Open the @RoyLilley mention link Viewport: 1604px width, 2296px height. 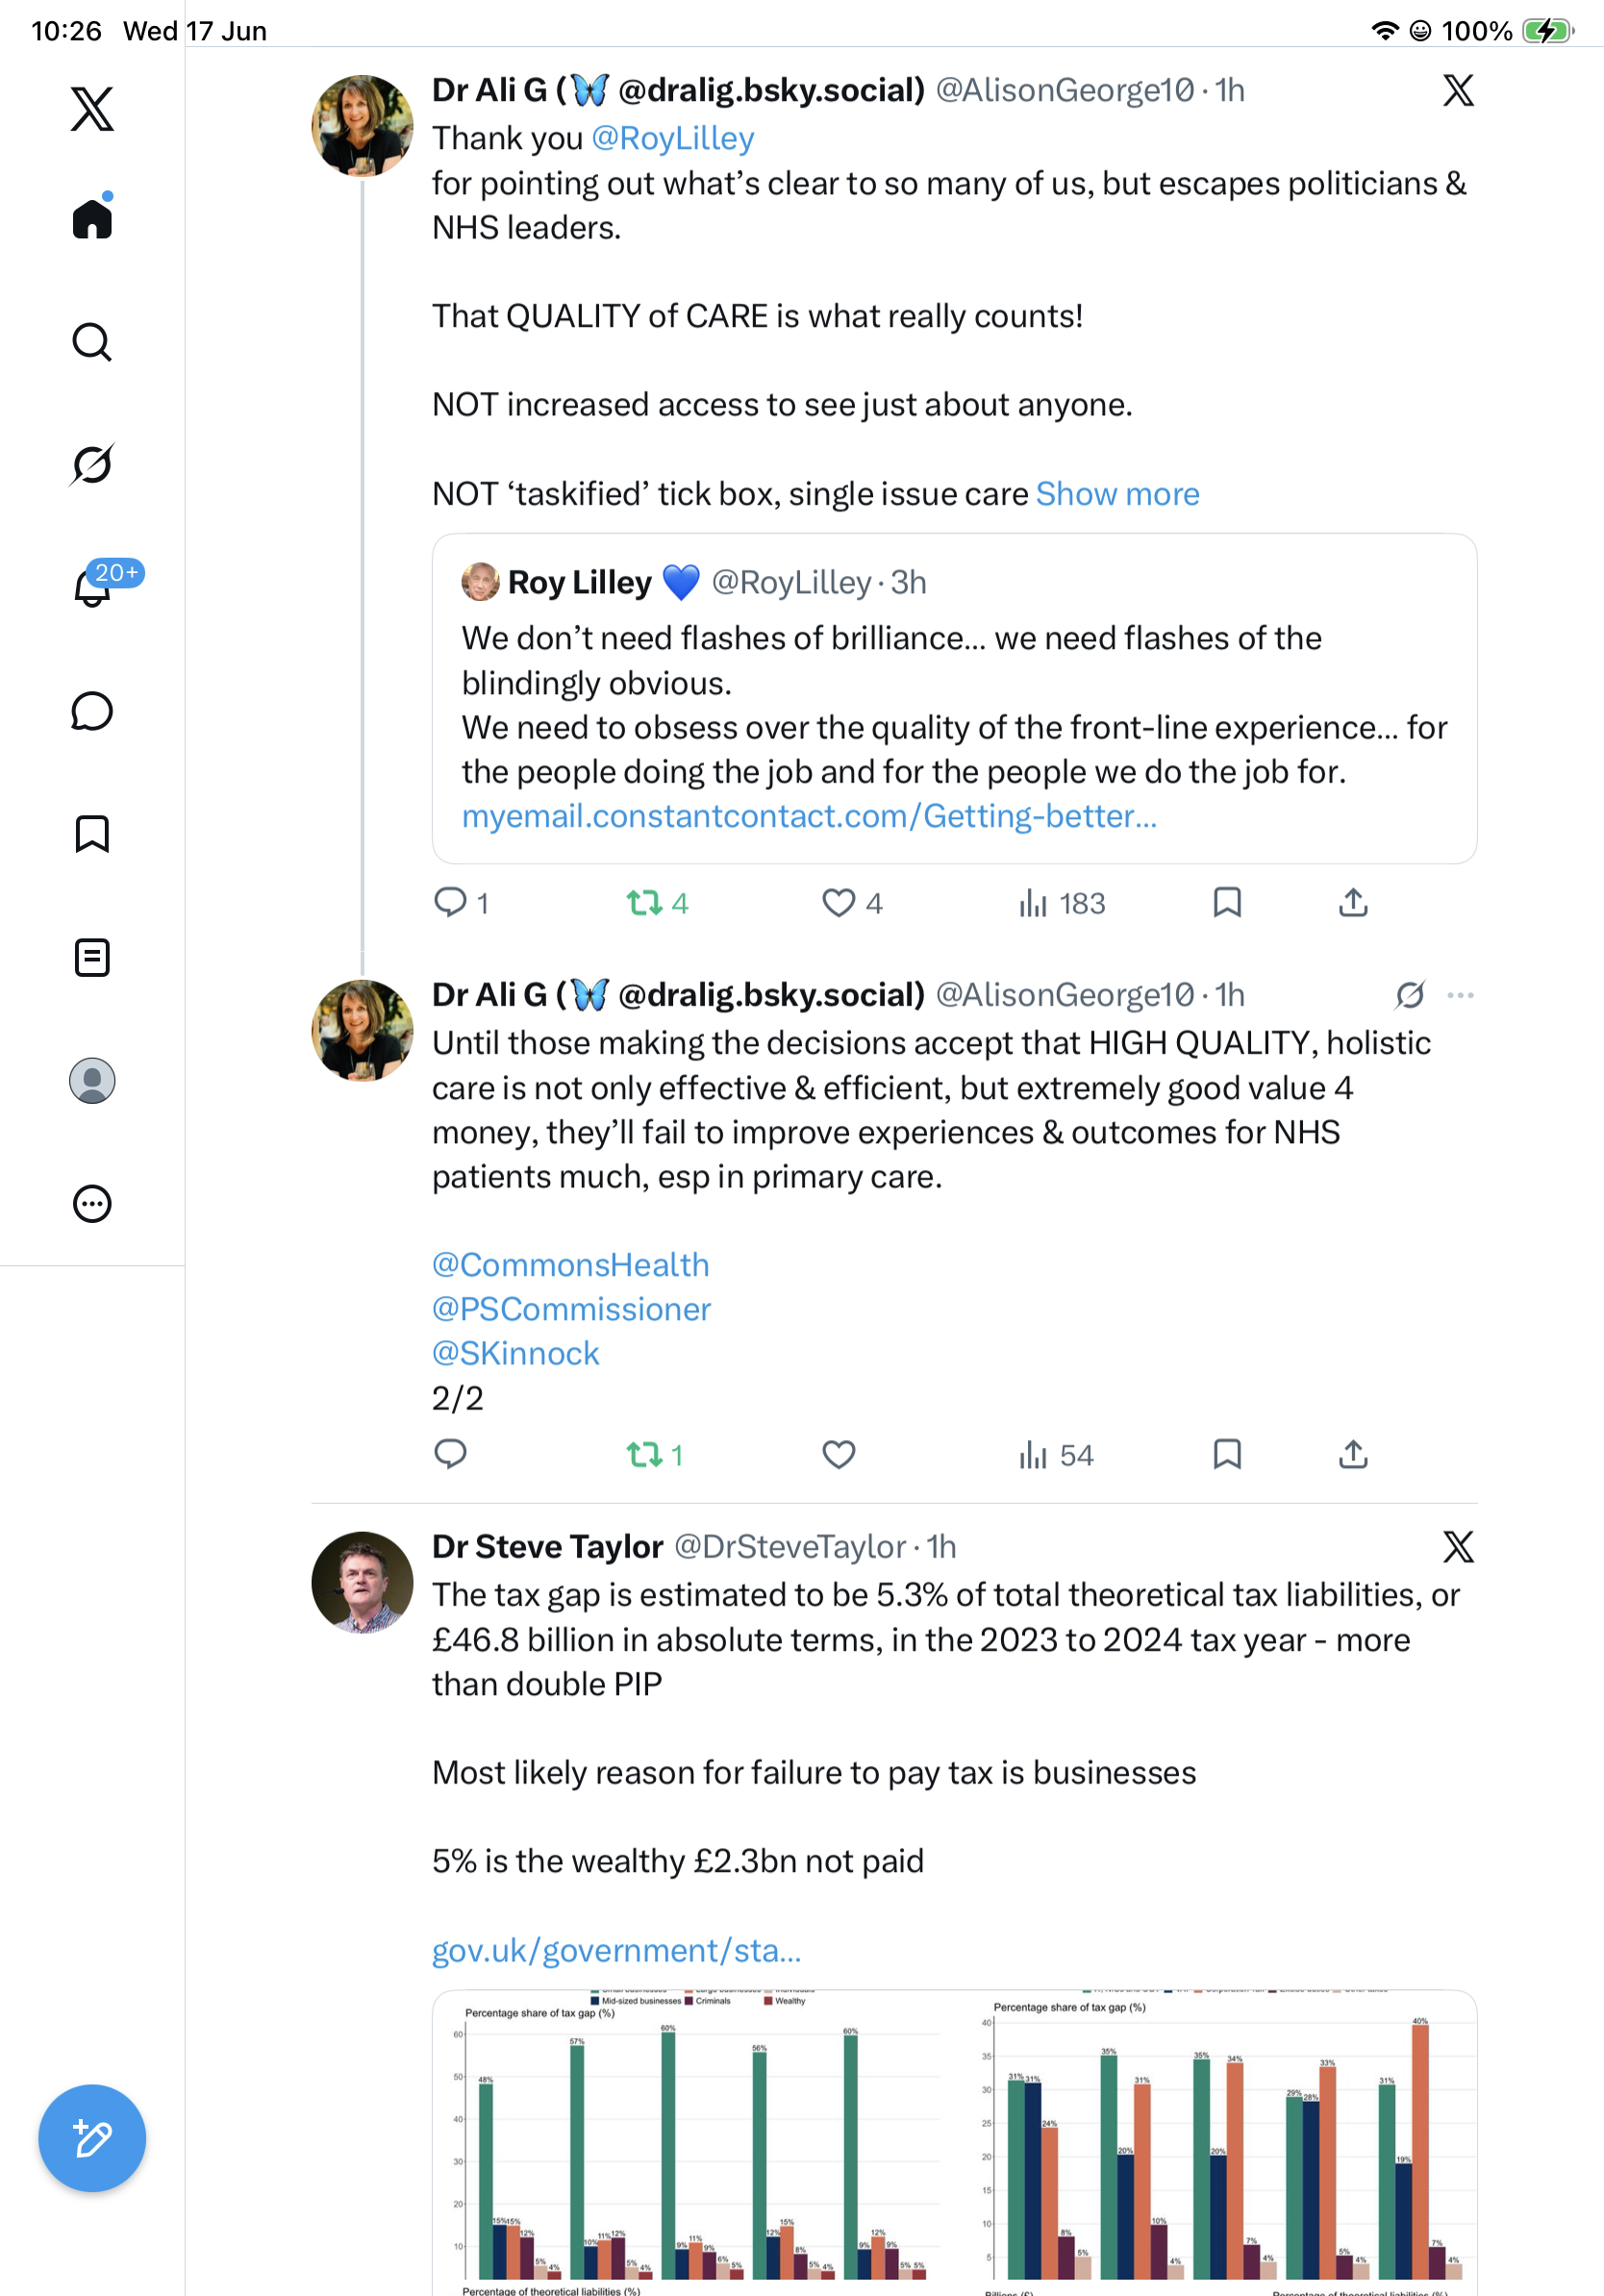point(673,138)
